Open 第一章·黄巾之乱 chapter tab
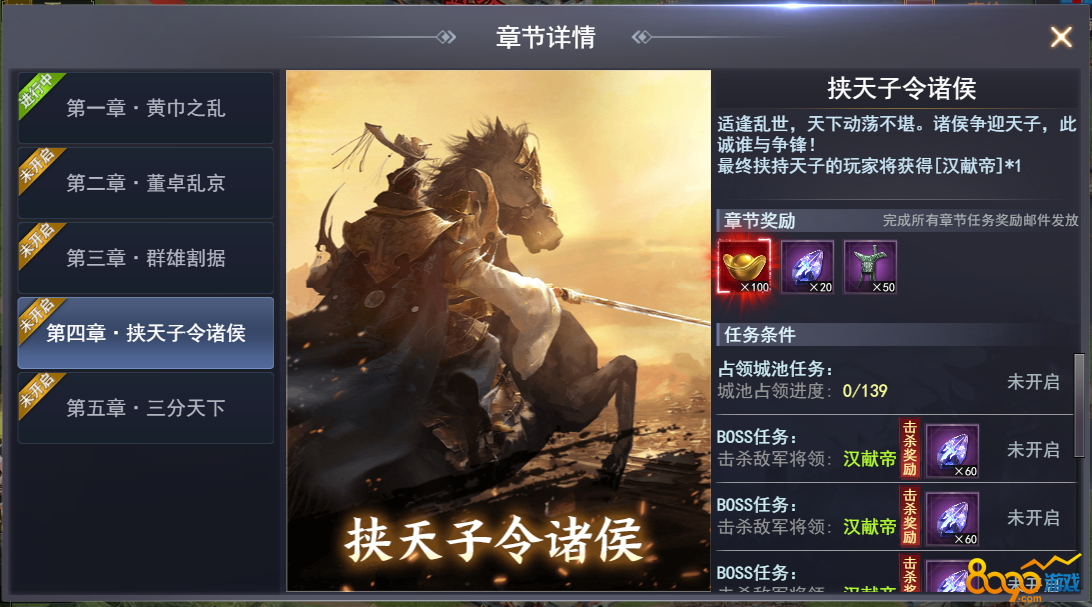The height and width of the screenshot is (607, 1092). point(146,108)
